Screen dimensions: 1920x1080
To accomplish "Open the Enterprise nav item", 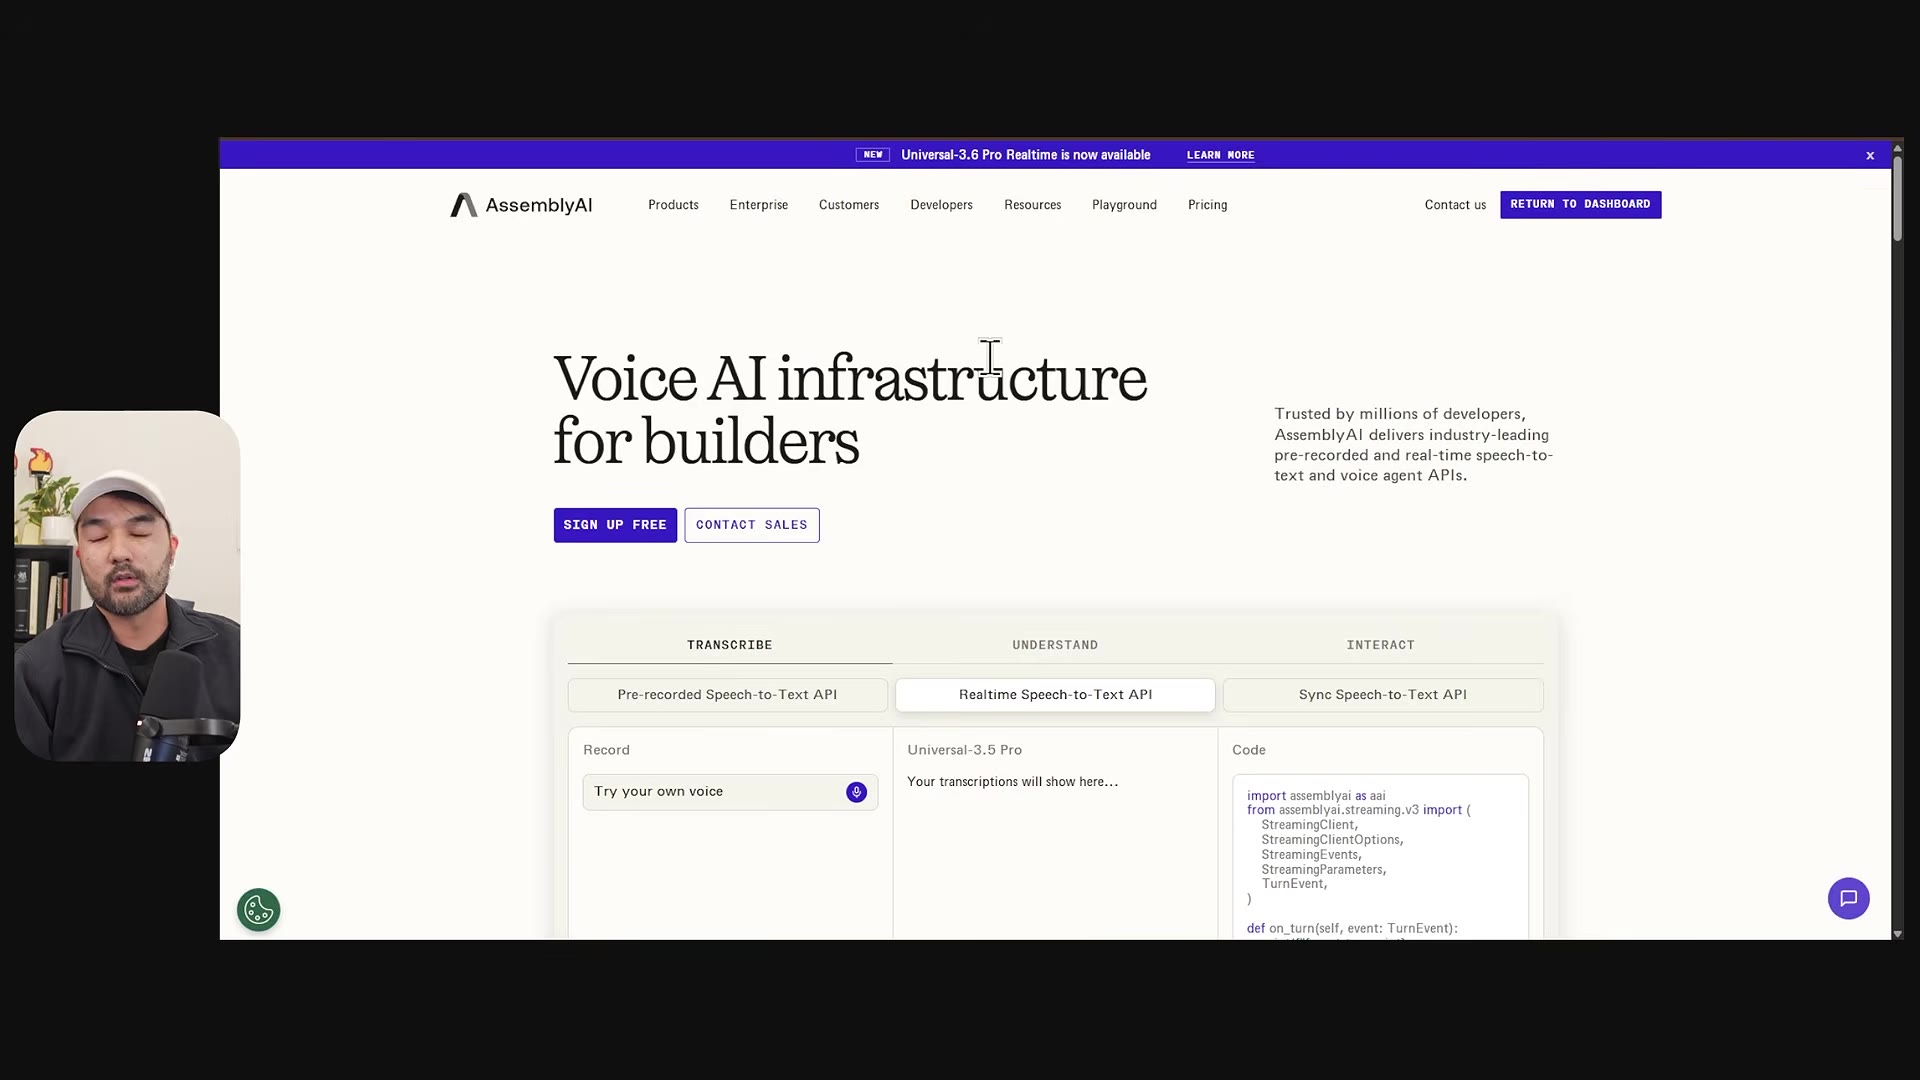I will pyautogui.click(x=759, y=205).
